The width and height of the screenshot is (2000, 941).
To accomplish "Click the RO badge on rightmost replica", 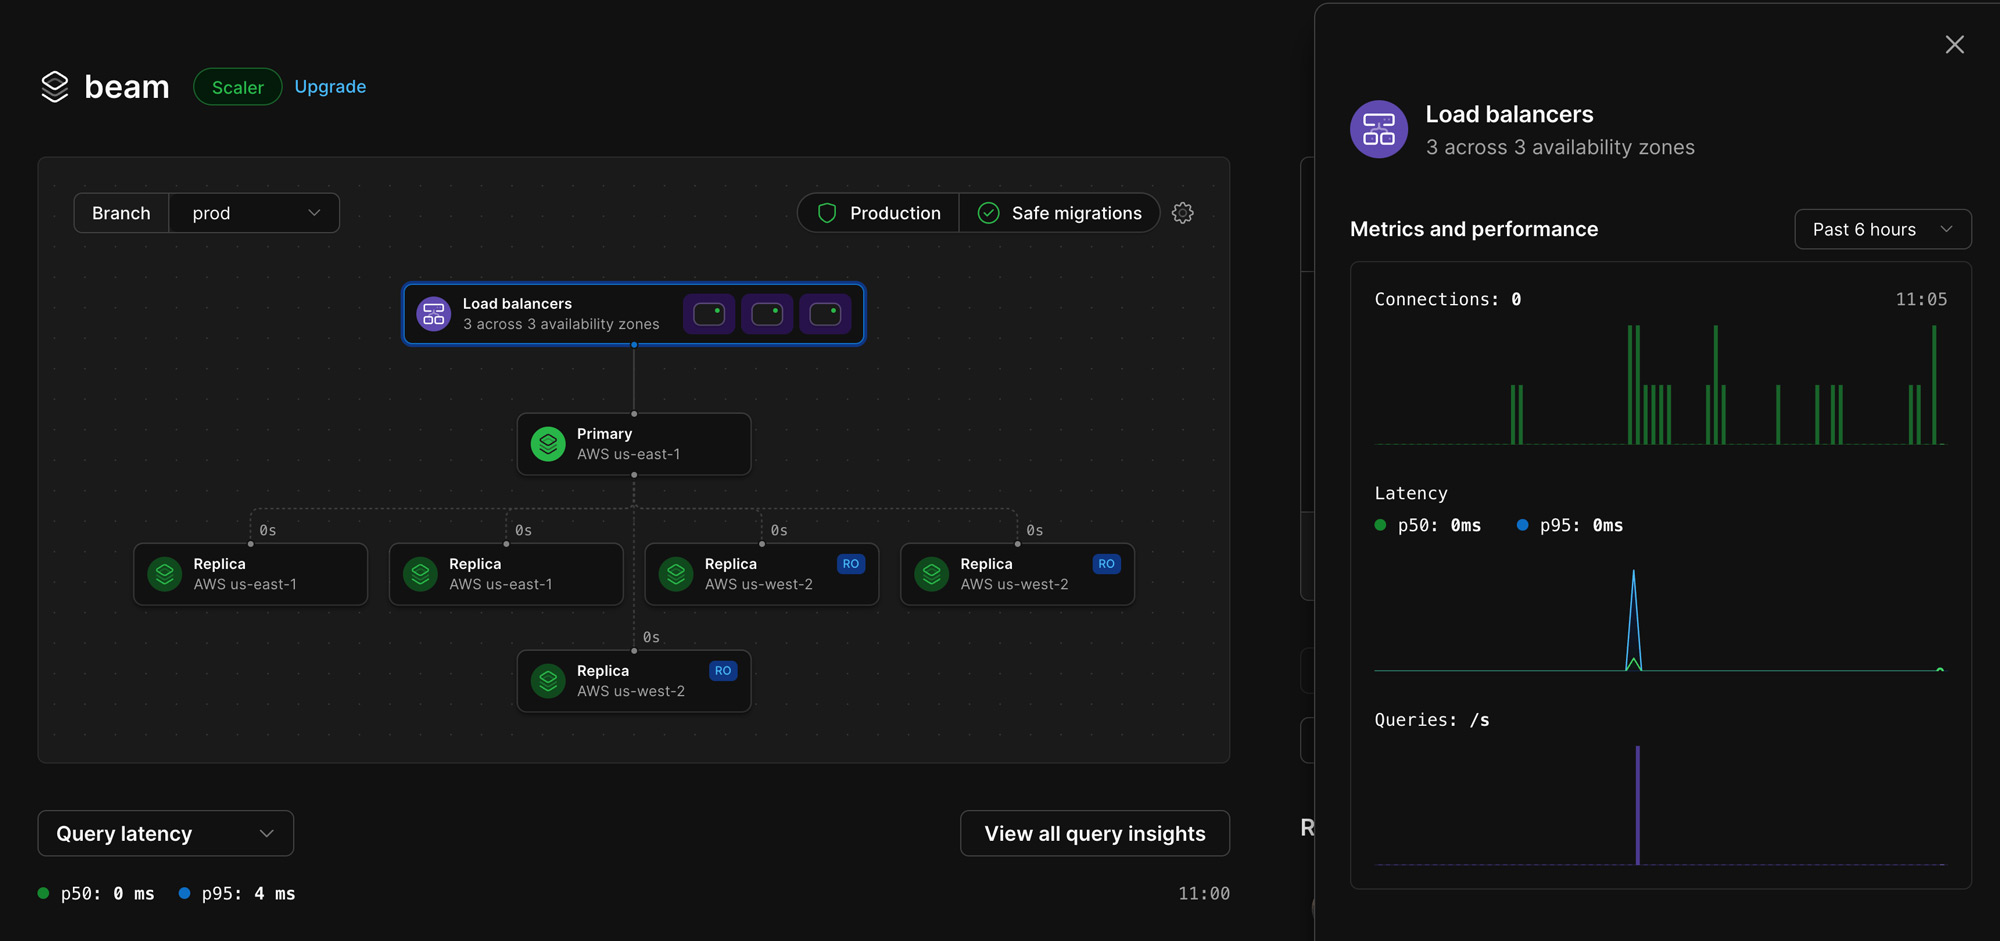I will (1106, 564).
